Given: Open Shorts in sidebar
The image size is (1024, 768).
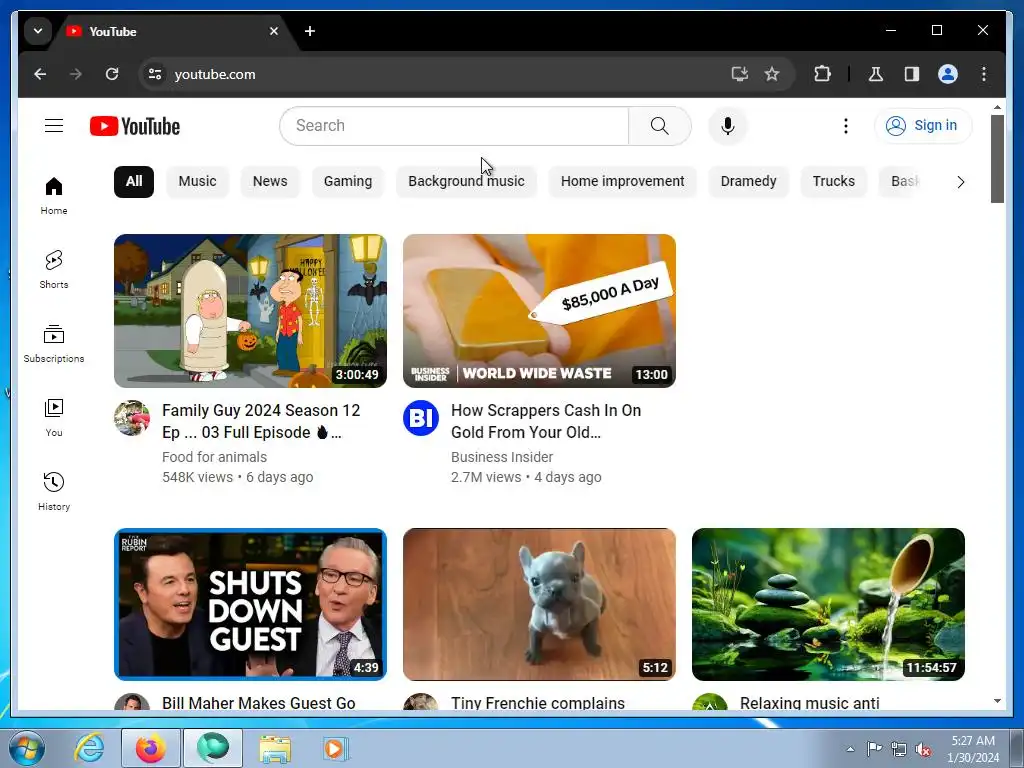Looking at the screenshot, I should tap(54, 269).
